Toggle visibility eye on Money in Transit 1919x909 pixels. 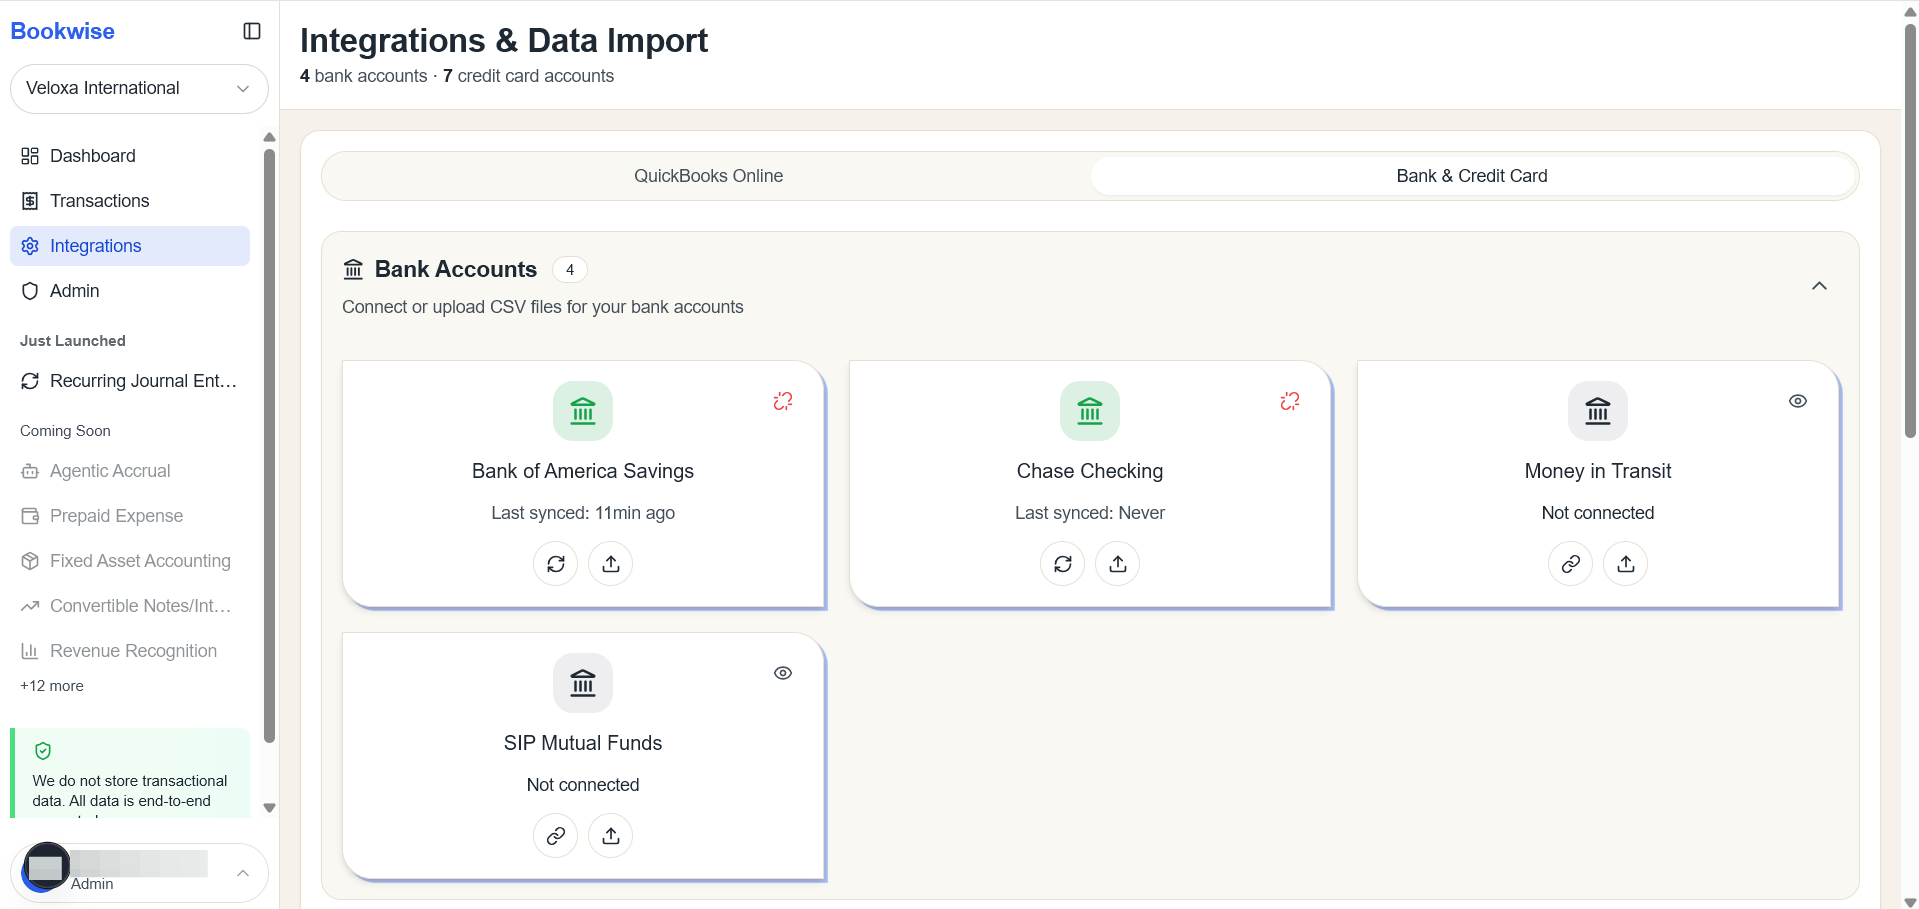[x=1798, y=401]
